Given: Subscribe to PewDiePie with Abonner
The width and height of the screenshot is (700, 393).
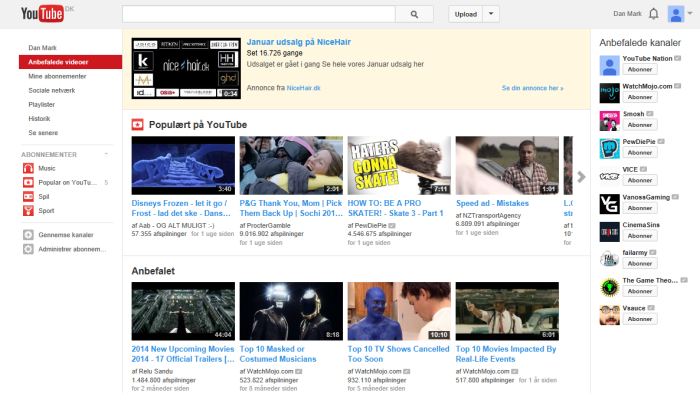Looking at the screenshot, I should pyautogui.click(x=640, y=152).
